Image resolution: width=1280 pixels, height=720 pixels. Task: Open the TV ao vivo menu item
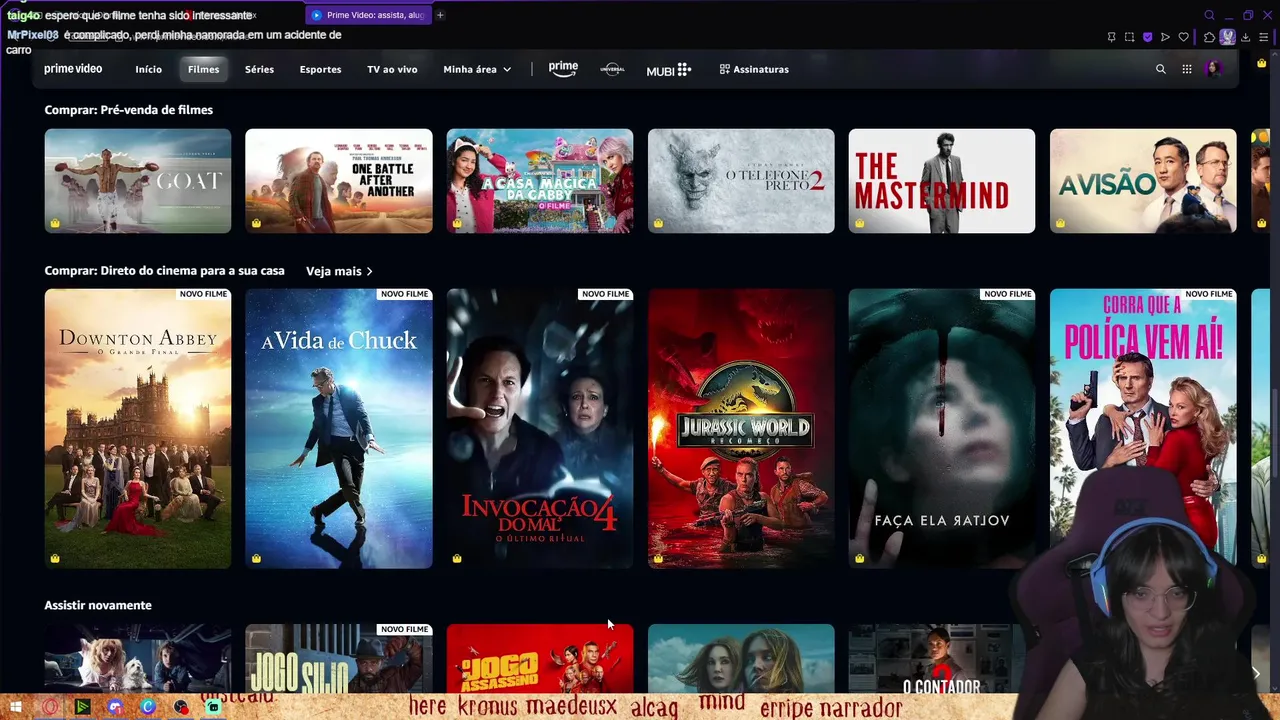coord(392,69)
